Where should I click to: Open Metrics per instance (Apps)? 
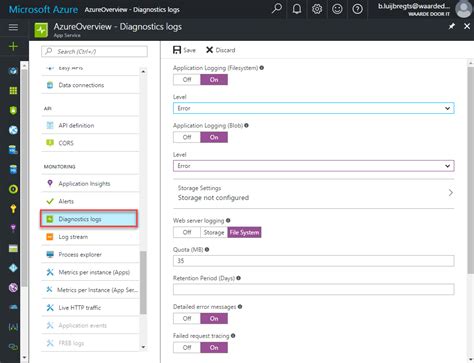click(x=90, y=272)
